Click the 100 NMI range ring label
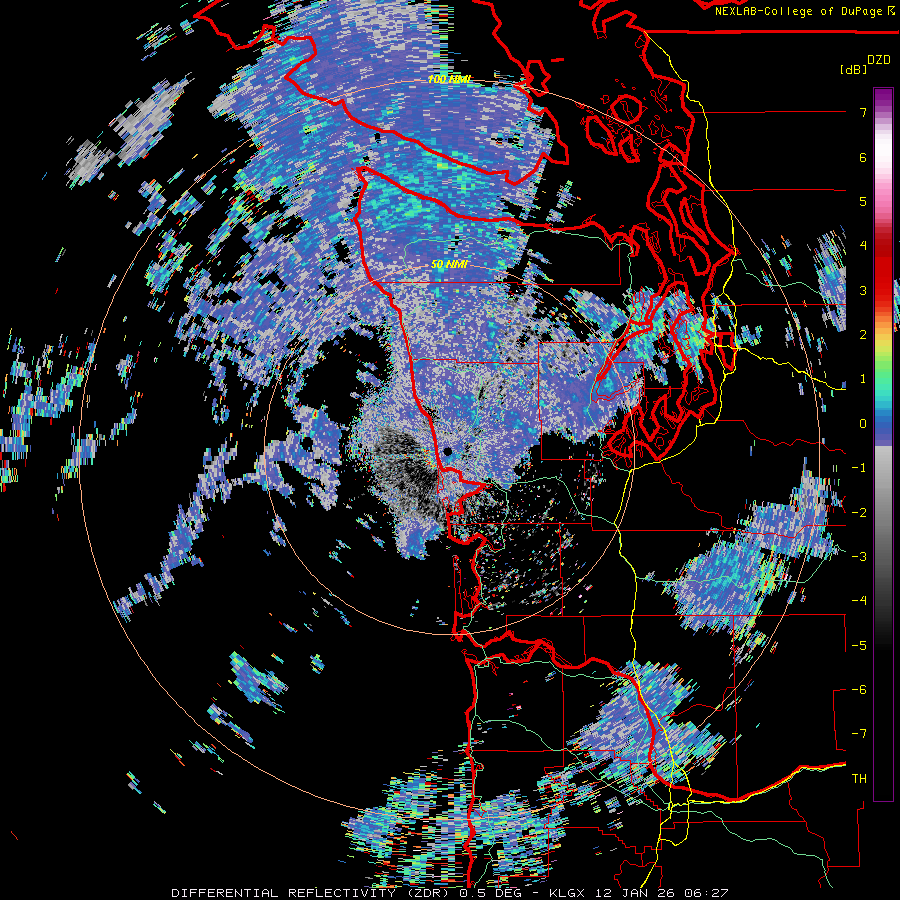The width and height of the screenshot is (900, 900). point(449,79)
